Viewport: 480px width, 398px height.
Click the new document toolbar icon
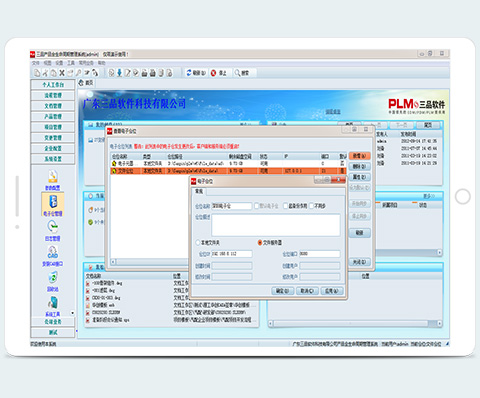click(x=37, y=72)
